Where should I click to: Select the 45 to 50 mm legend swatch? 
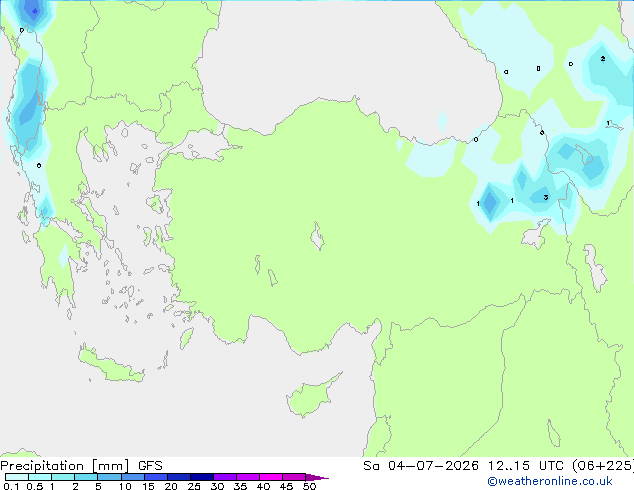coord(294,477)
